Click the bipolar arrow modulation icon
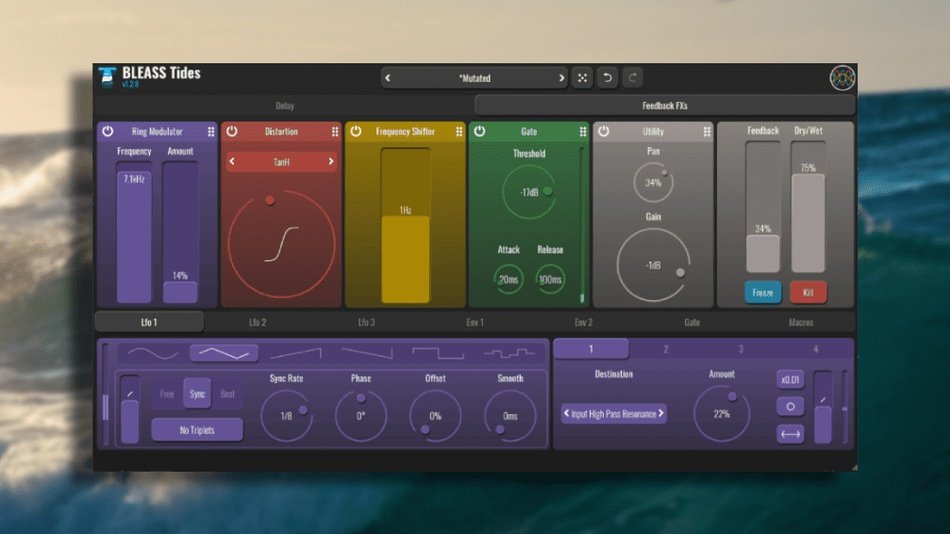The height and width of the screenshot is (534, 950). 790,434
